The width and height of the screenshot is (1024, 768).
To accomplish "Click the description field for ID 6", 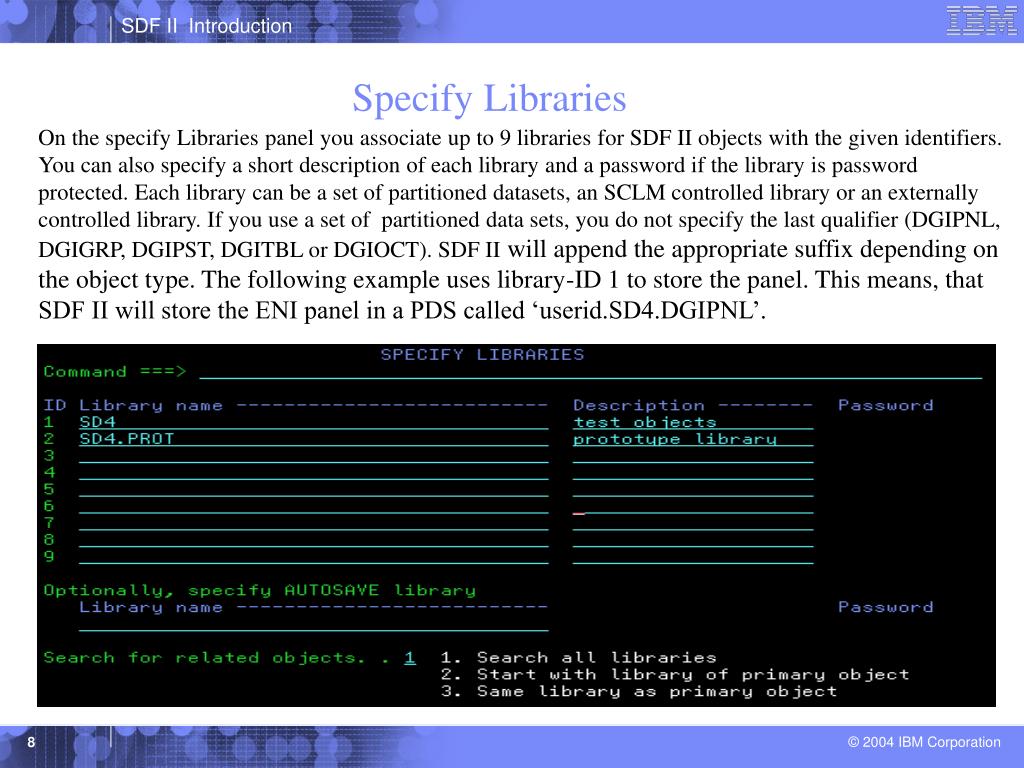I will coord(693,507).
